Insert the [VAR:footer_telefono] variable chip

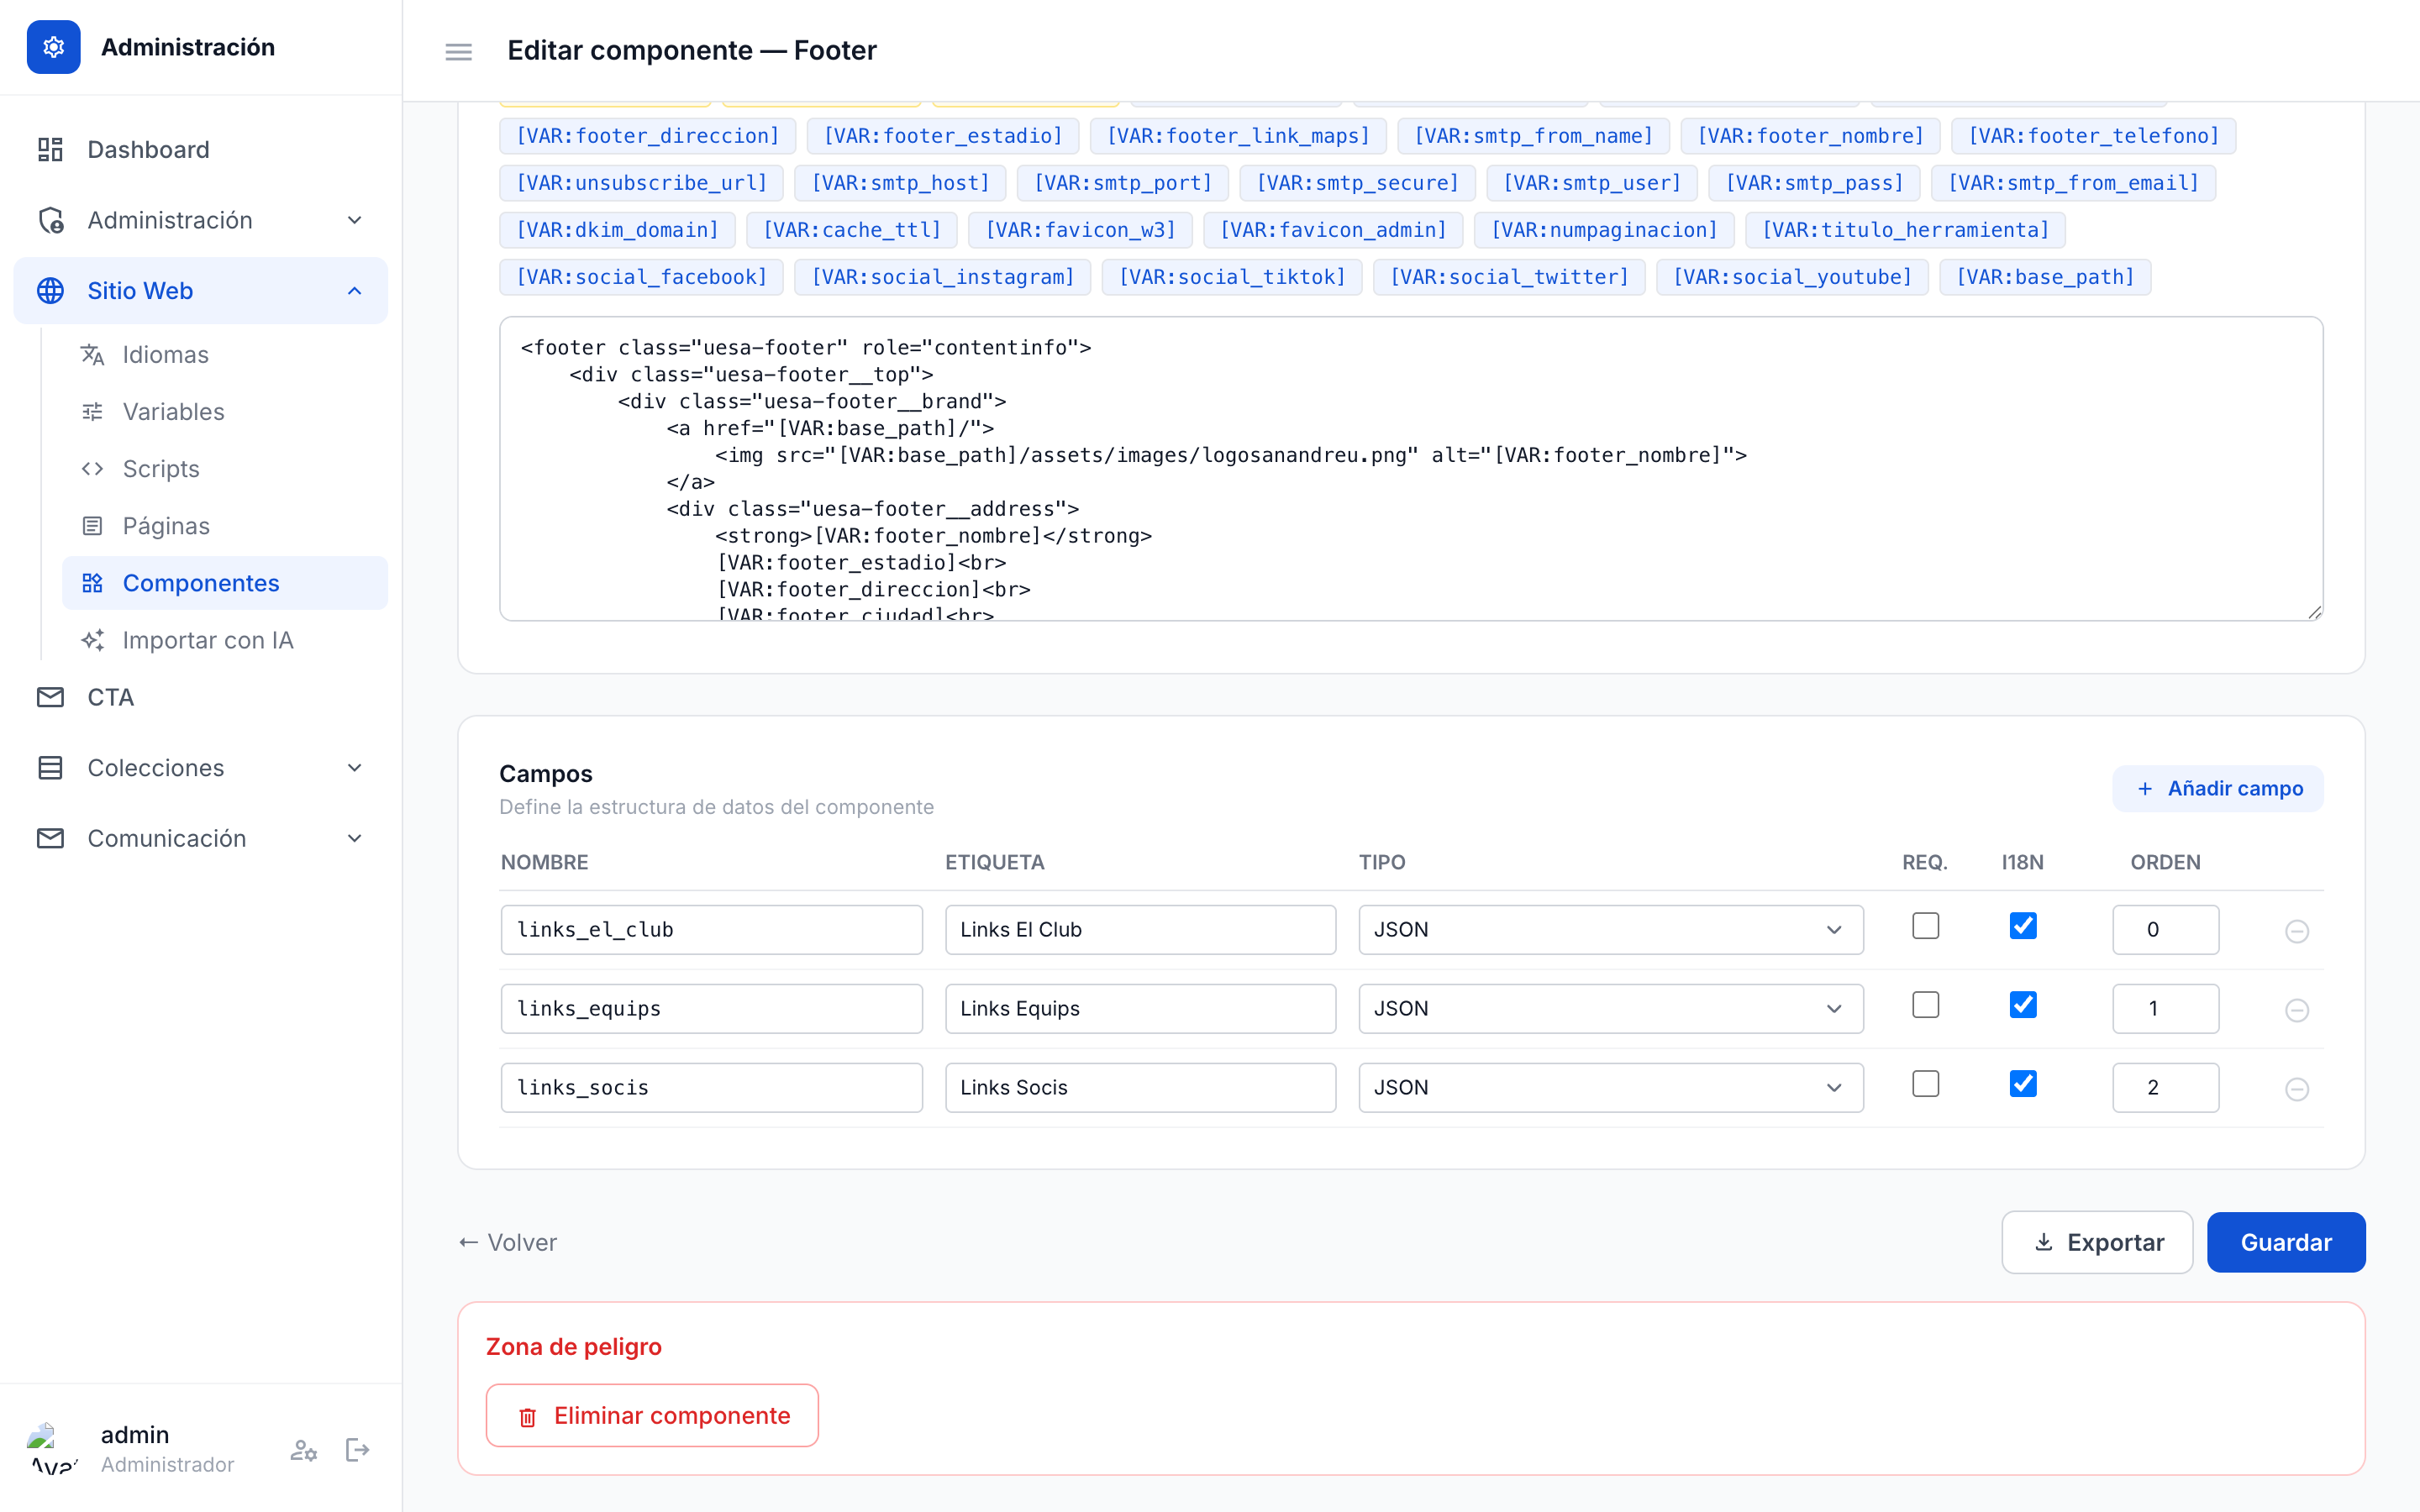pyautogui.click(x=2093, y=136)
